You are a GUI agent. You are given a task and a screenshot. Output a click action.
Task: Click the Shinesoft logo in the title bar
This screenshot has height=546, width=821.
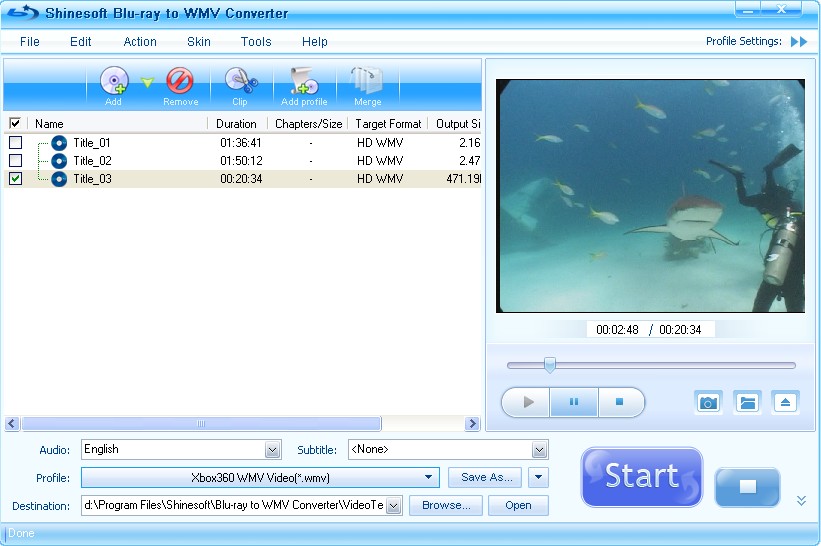point(22,13)
